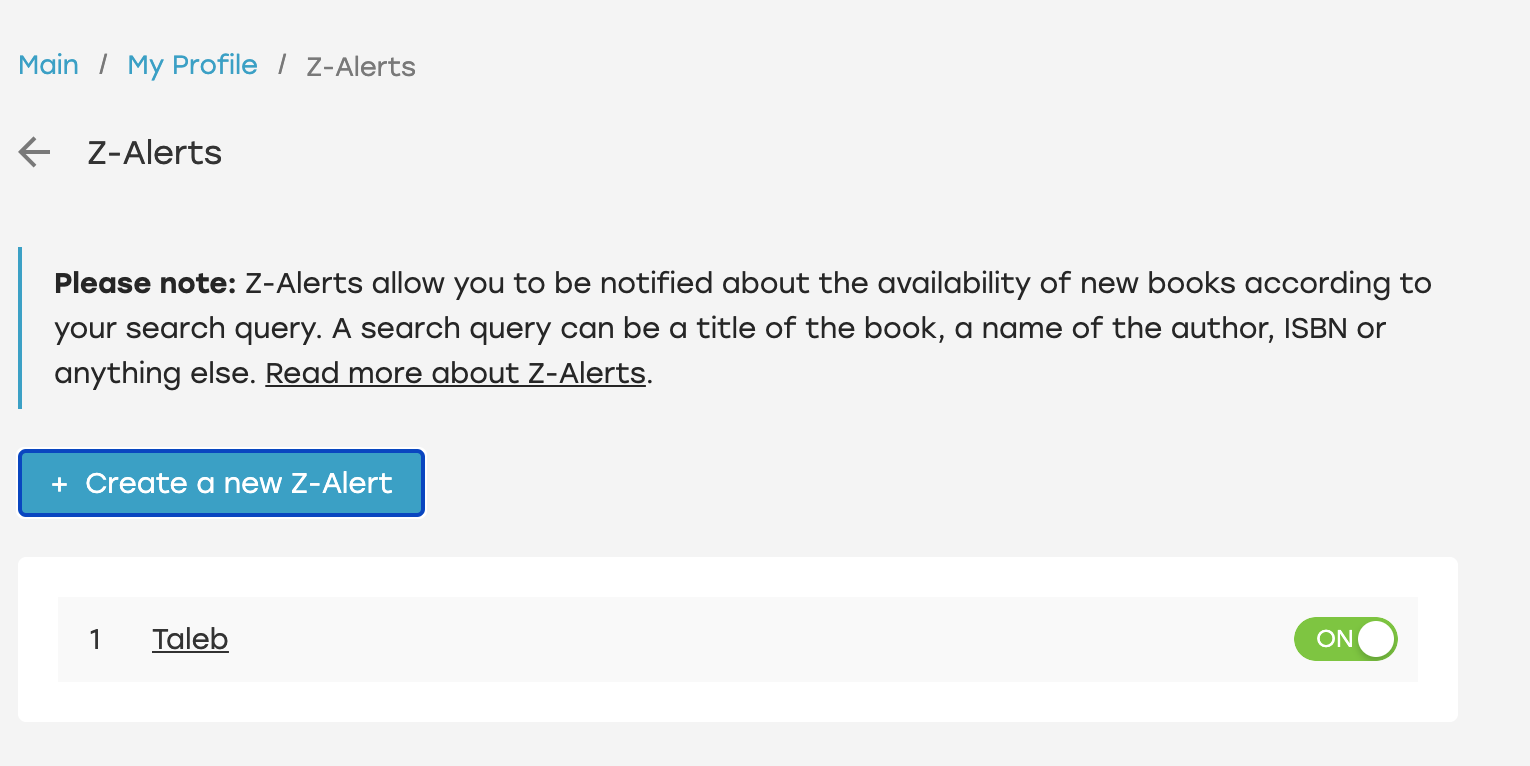Click empty space in the Taleb row

760,639
